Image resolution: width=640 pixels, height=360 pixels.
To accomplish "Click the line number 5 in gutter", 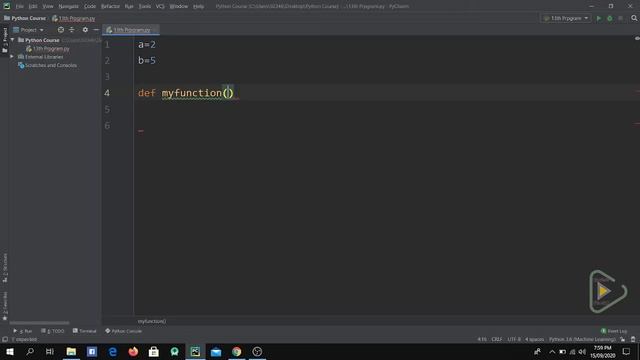I will coord(107,109).
